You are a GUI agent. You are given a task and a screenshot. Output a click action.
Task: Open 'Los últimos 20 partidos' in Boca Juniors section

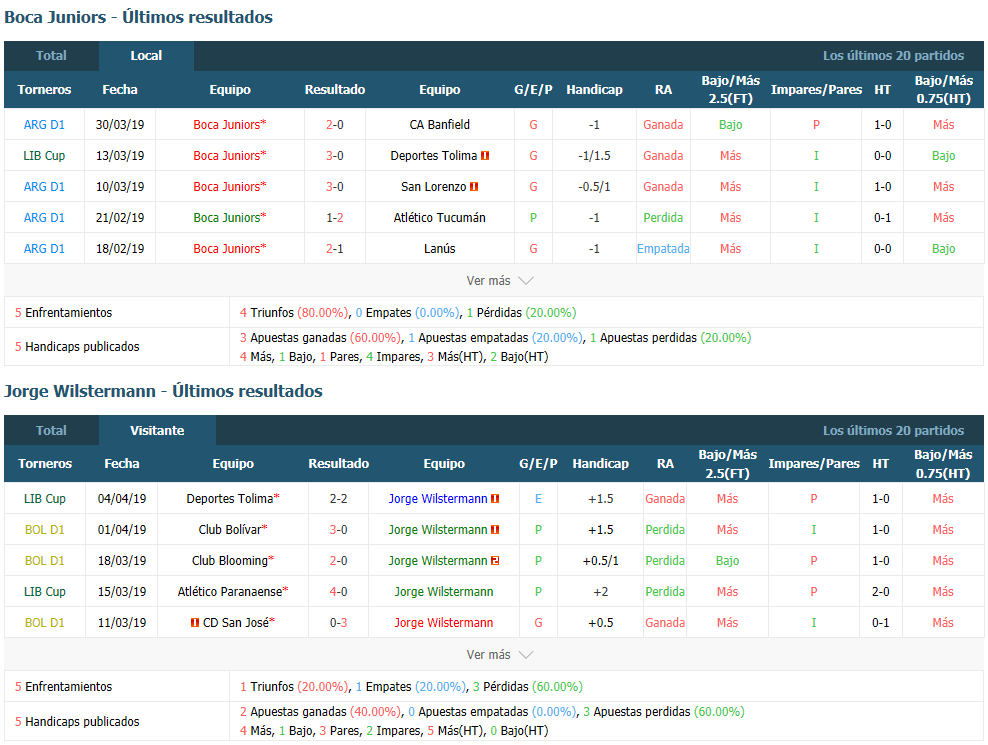893,55
